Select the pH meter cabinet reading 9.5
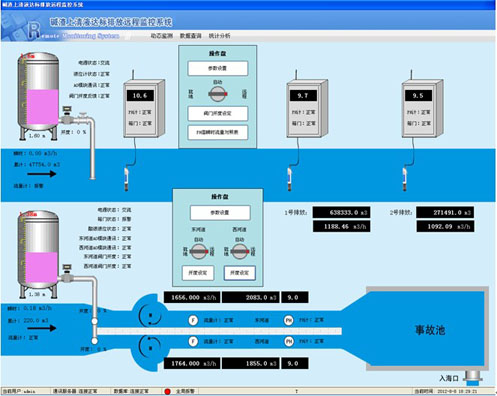This screenshot has height=396, width=497. pyautogui.click(x=422, y=108)
